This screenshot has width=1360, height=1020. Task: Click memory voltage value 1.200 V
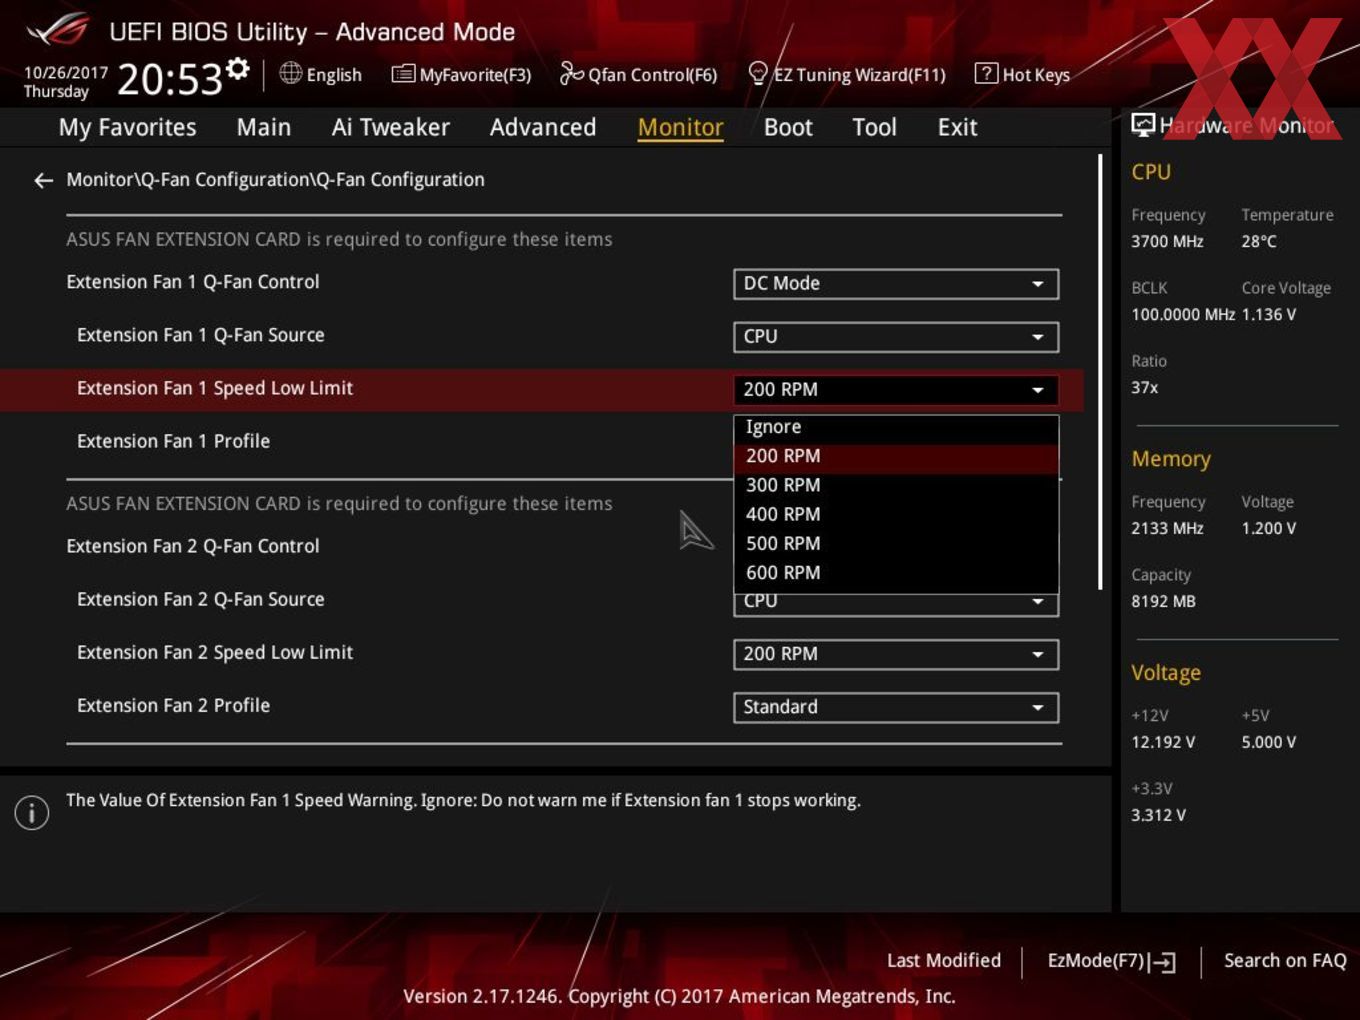pos(1269,528)
